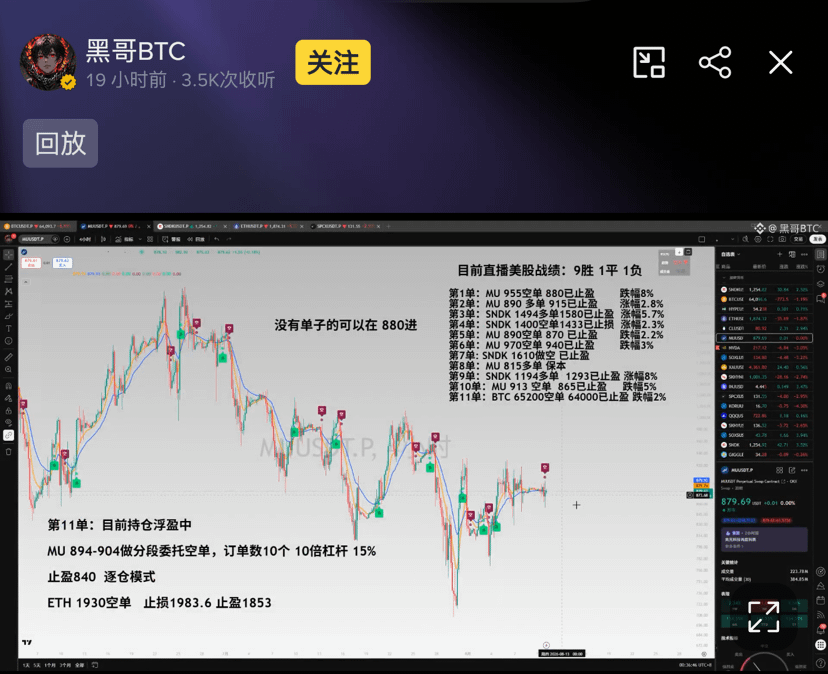
Task: Click the red sell price button
Action: tap(31, 263)
